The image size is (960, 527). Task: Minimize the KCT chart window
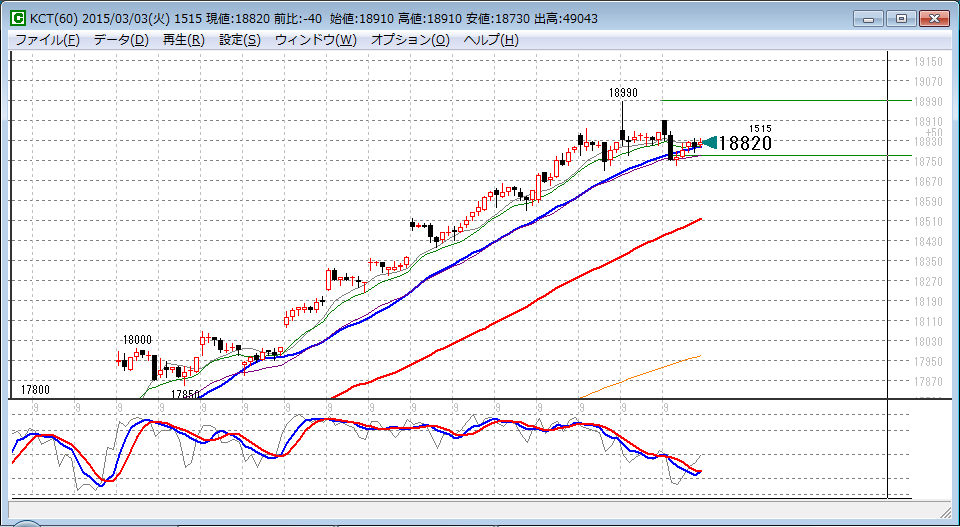[871, 18]
